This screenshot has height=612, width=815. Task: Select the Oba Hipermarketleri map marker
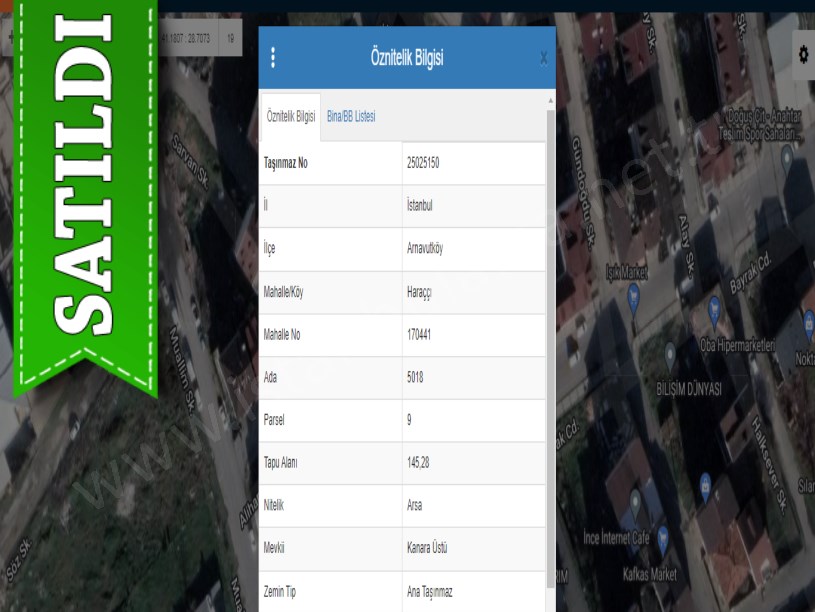tap(714, 309)
